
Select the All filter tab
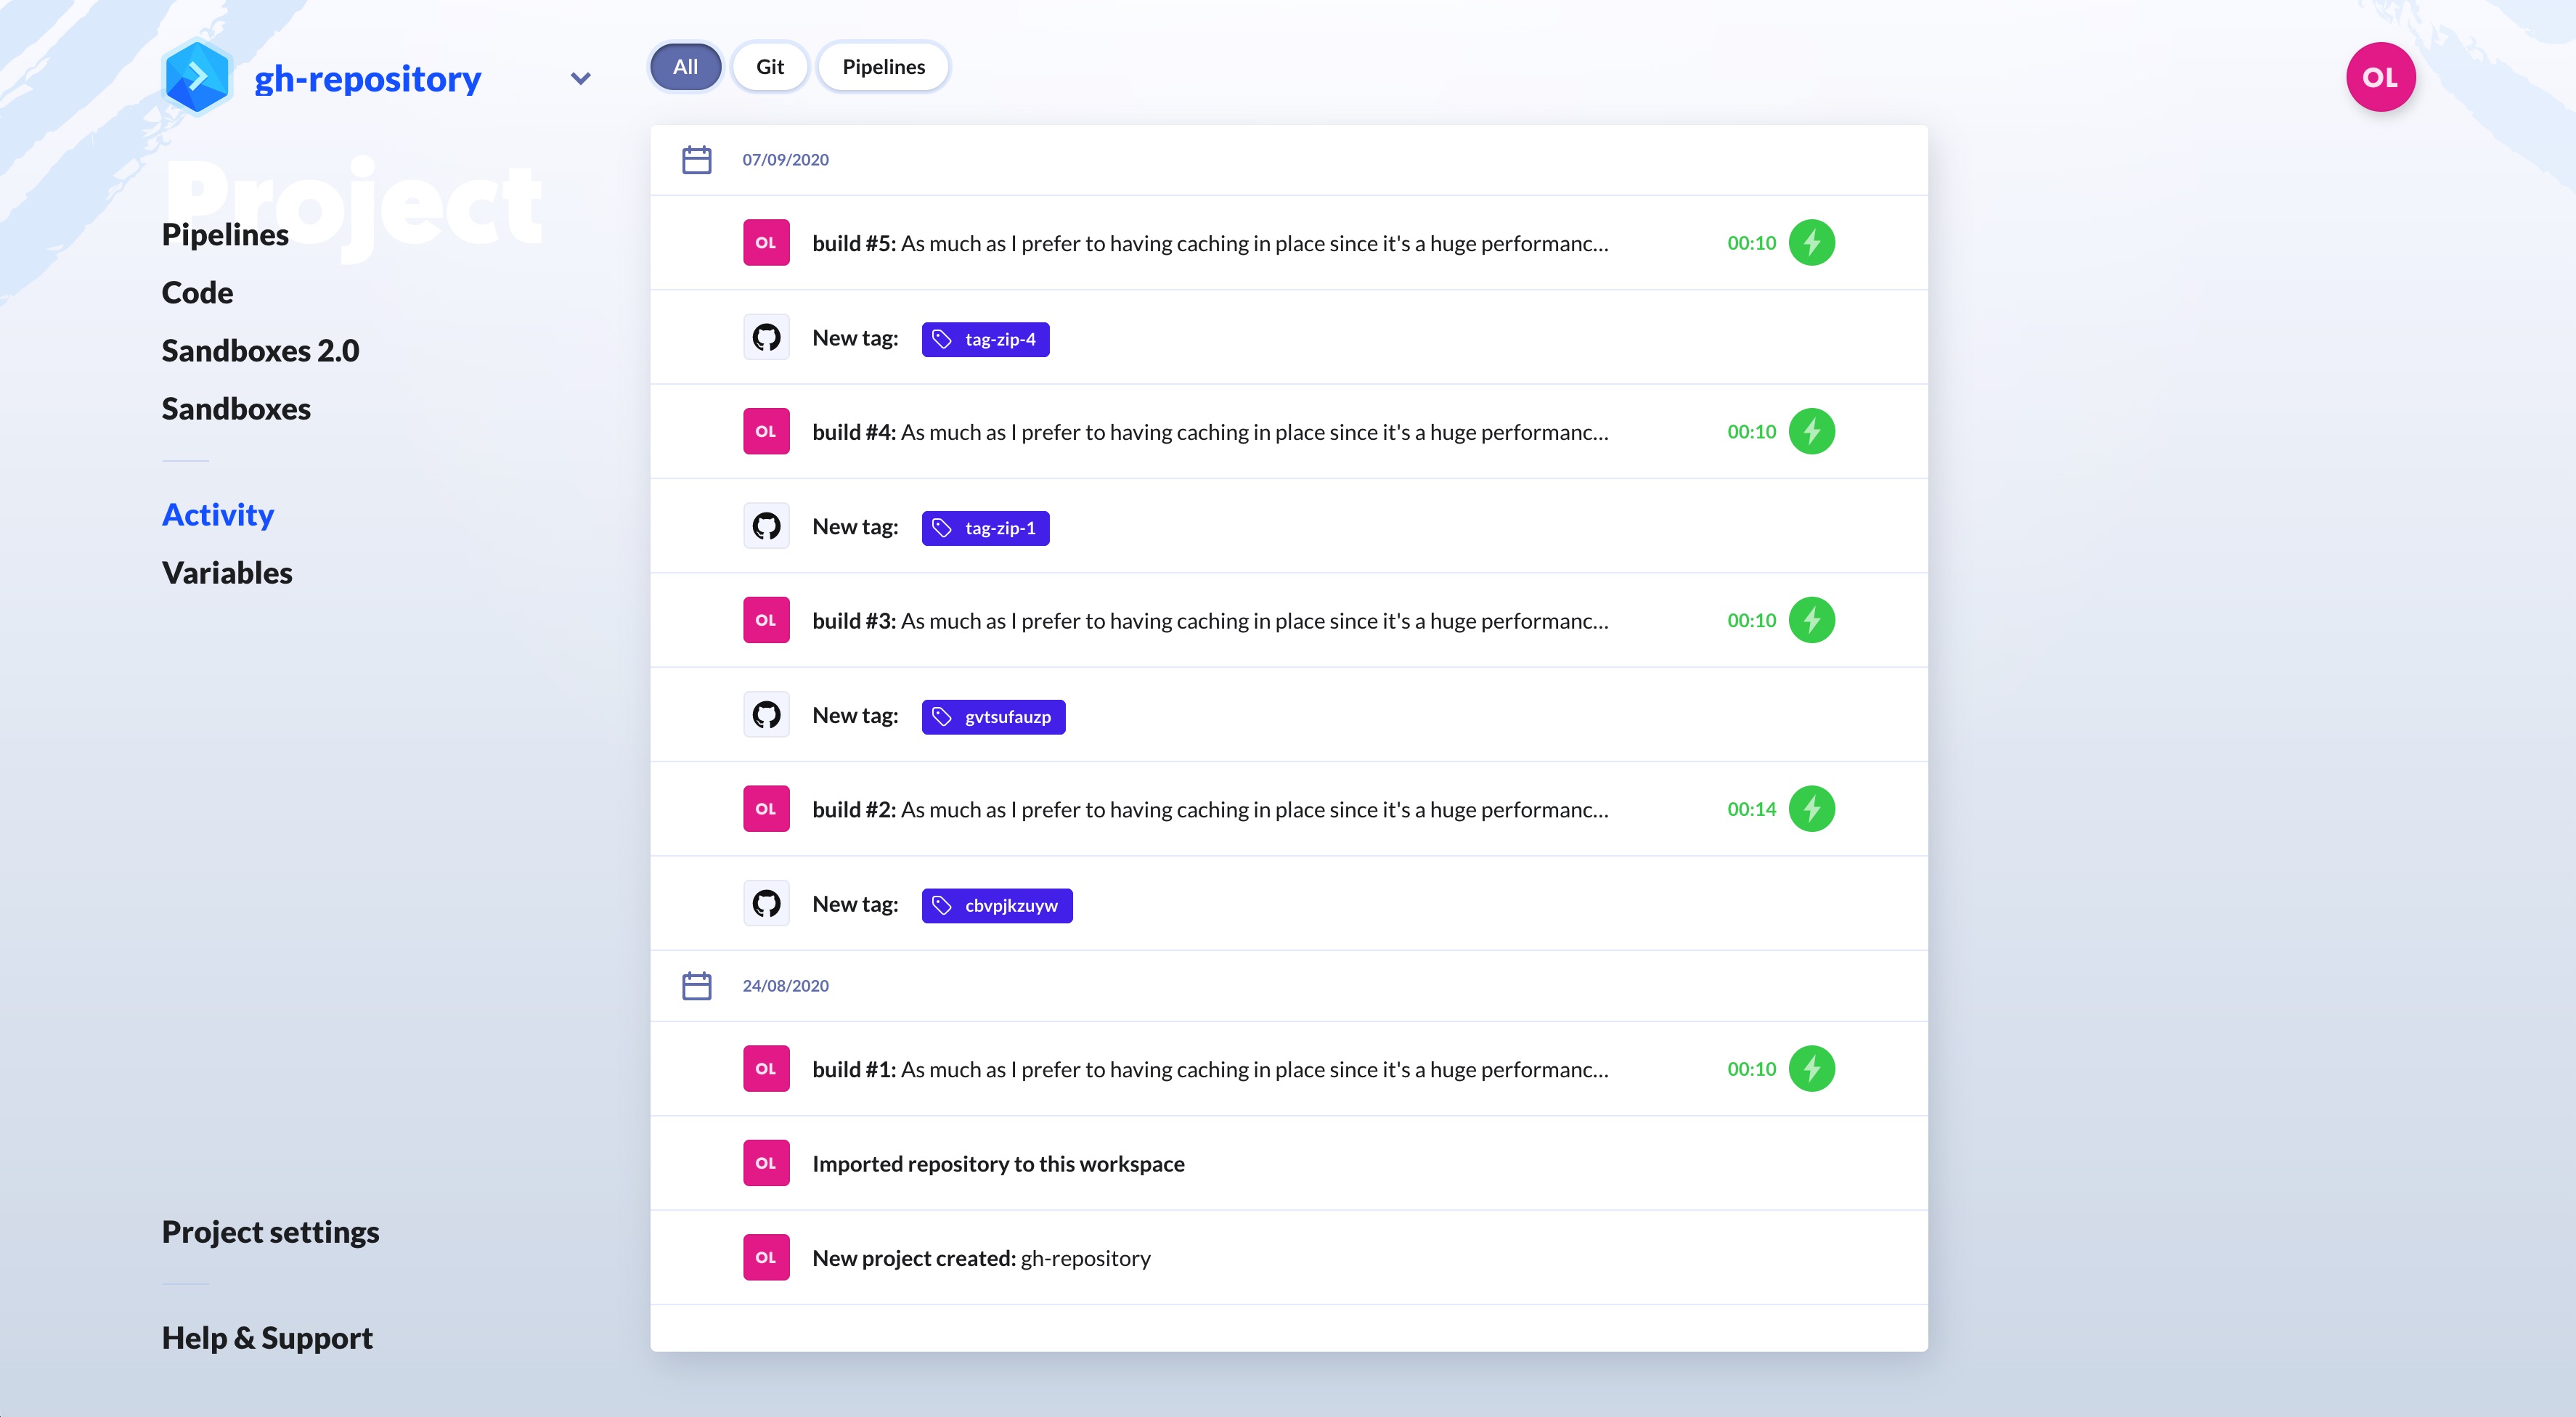(685, 67)
